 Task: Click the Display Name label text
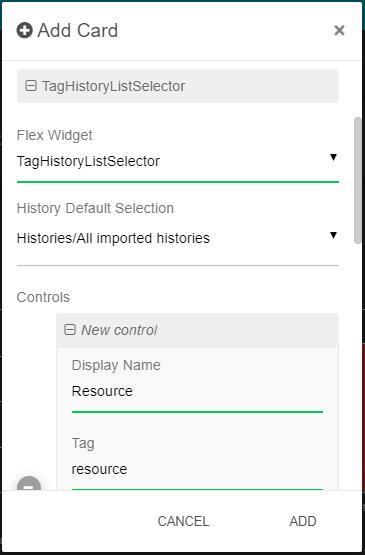click(116, 365)
